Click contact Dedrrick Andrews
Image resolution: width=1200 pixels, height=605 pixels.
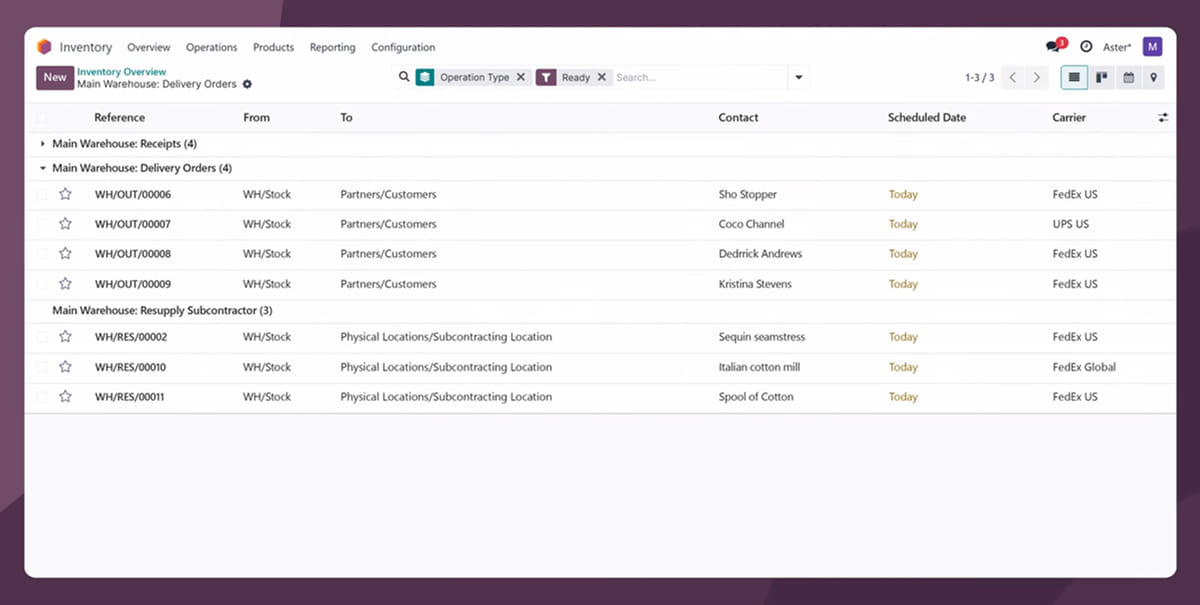pyautogui.click(x=760, y=253)
